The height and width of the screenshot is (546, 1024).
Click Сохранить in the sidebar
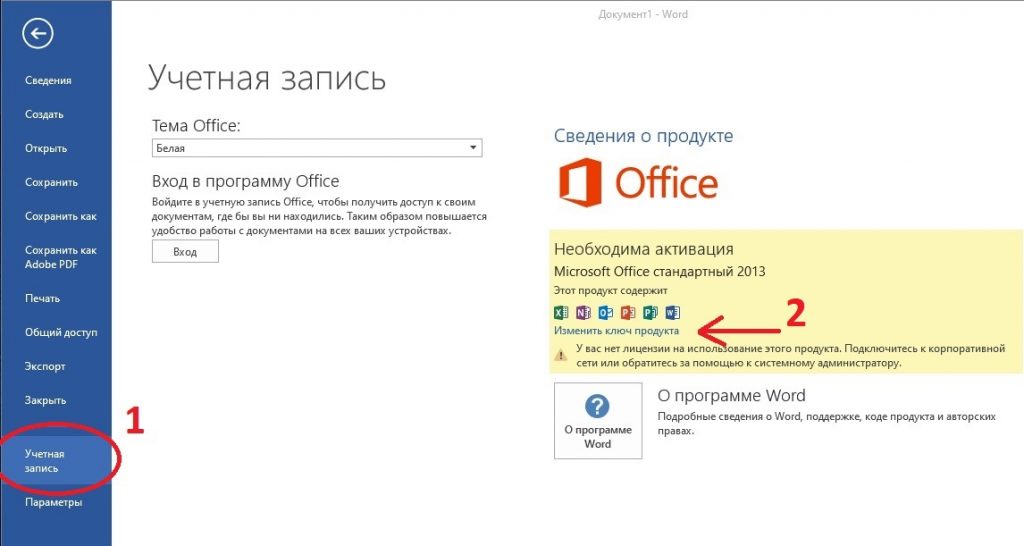tap(51, 182)
